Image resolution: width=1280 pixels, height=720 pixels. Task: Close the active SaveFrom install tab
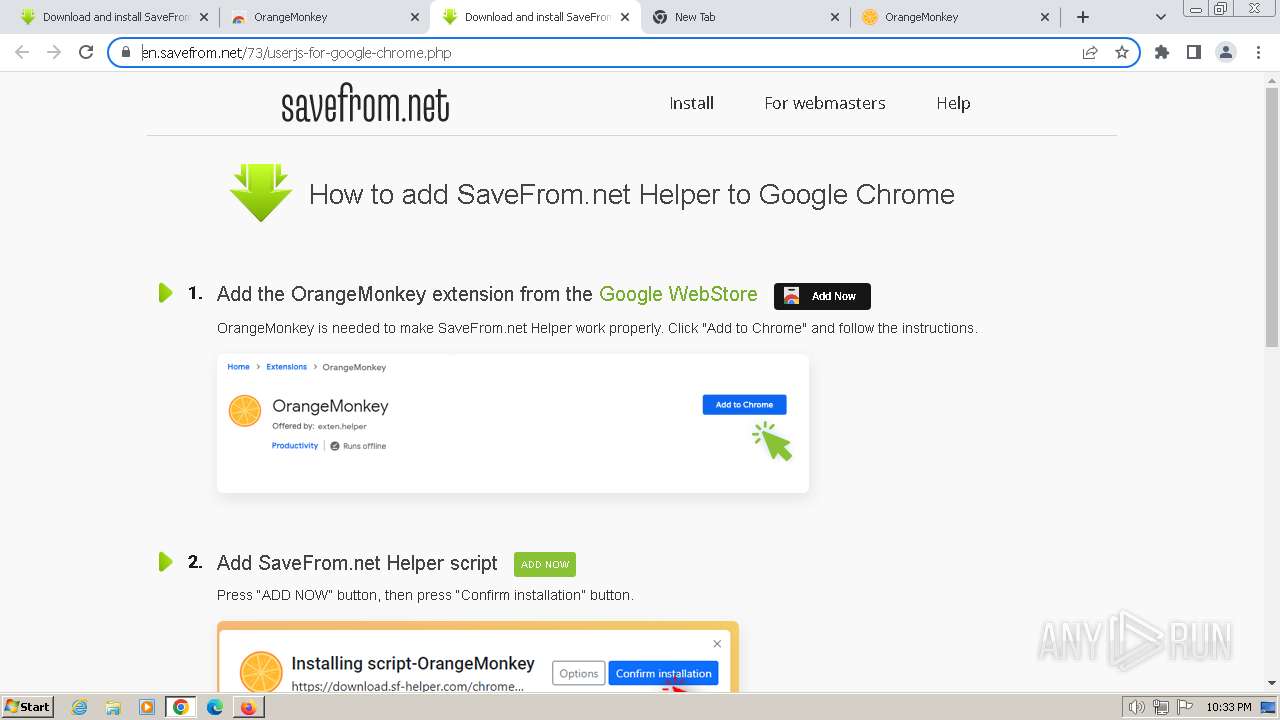pyautogui.click(x=625, y=17)
